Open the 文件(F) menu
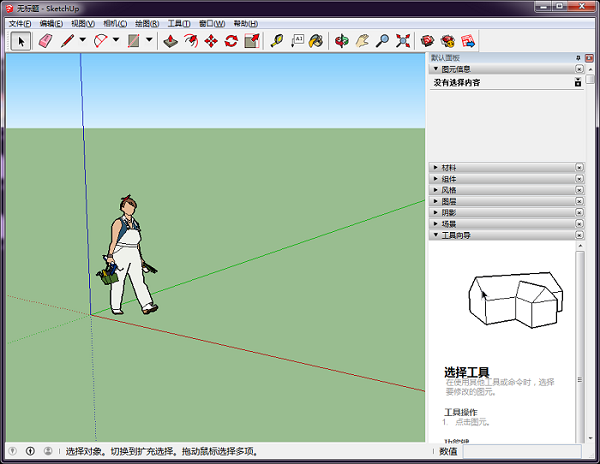The width and height of the screenshot is (600, 464). pos(20,23)
